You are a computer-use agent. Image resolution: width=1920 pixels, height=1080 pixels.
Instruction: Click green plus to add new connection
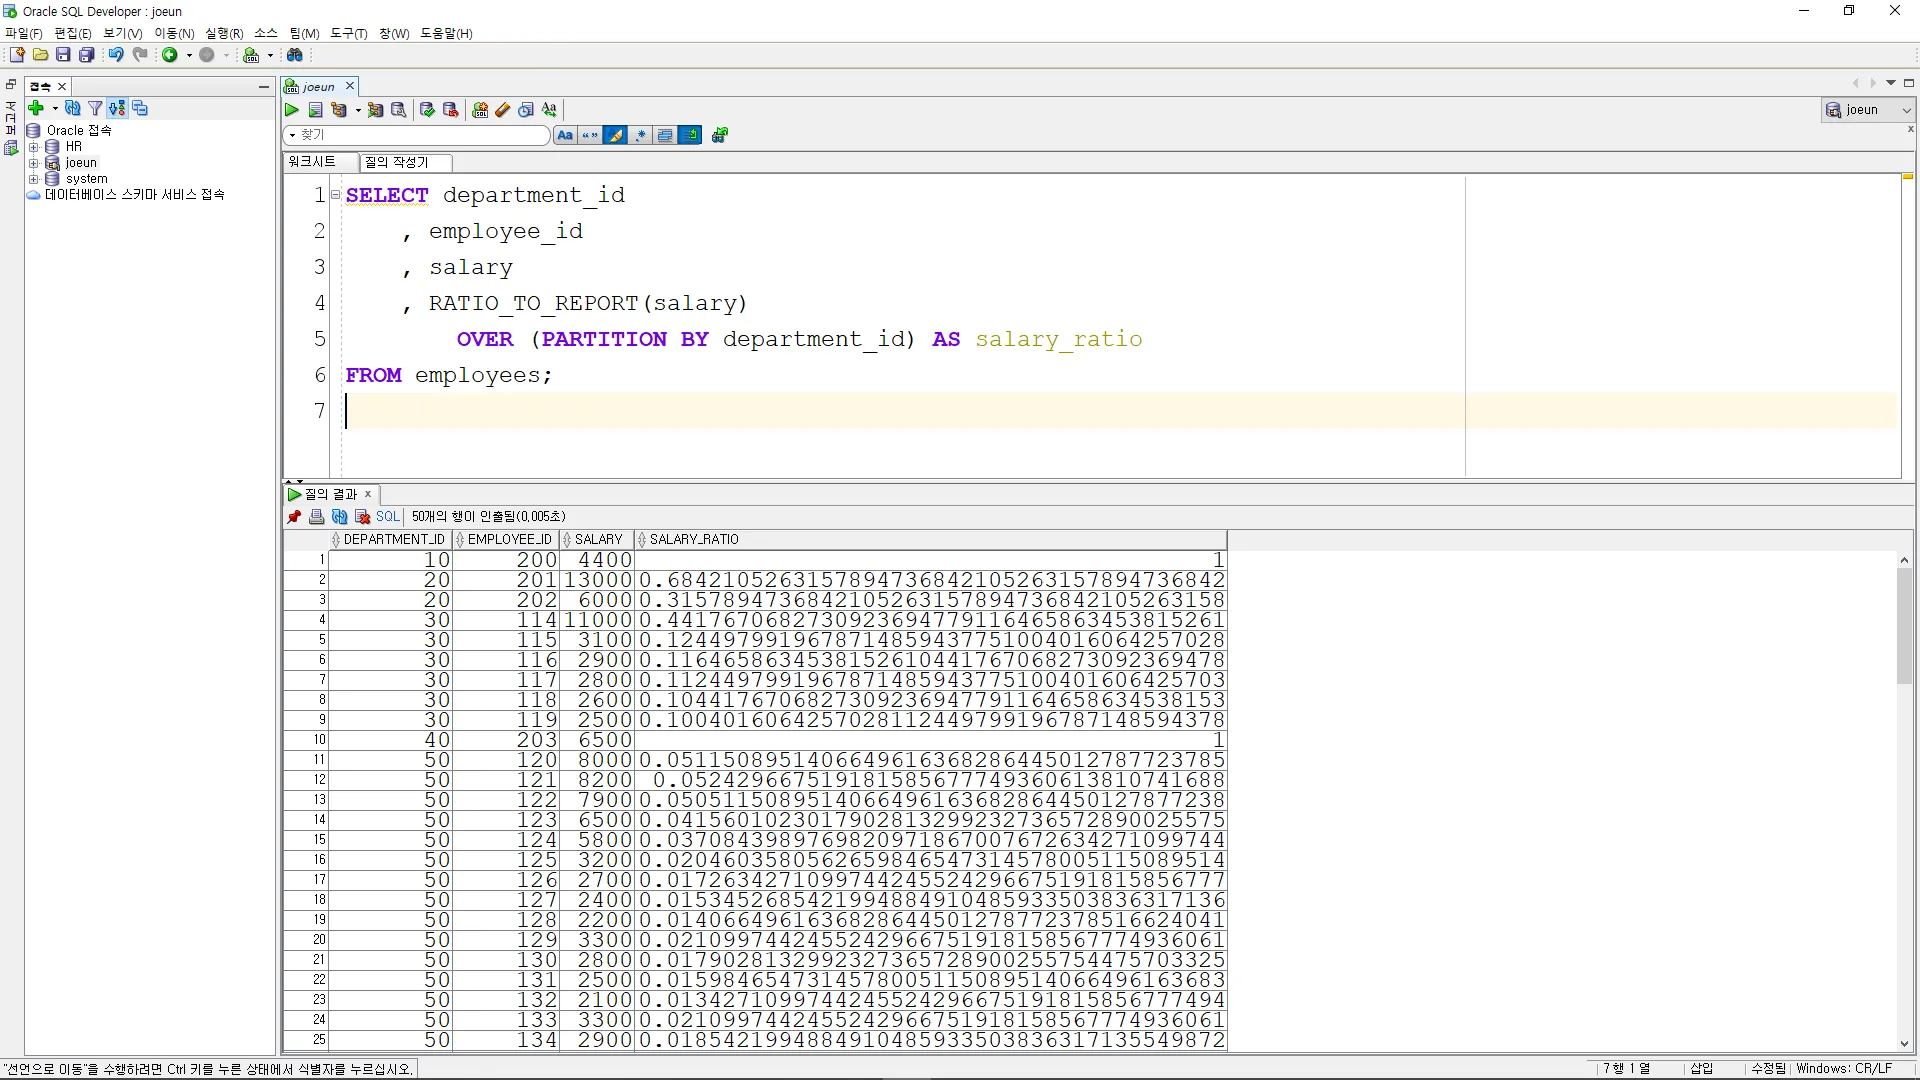(x=36, y=108)
